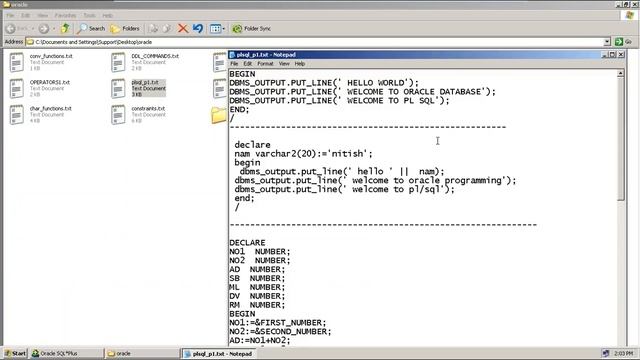The width and height of the screenshot is (640, 360).
Task: Expand the address bar dropdown
Action: pyautogui.click(x=607, y=42)
